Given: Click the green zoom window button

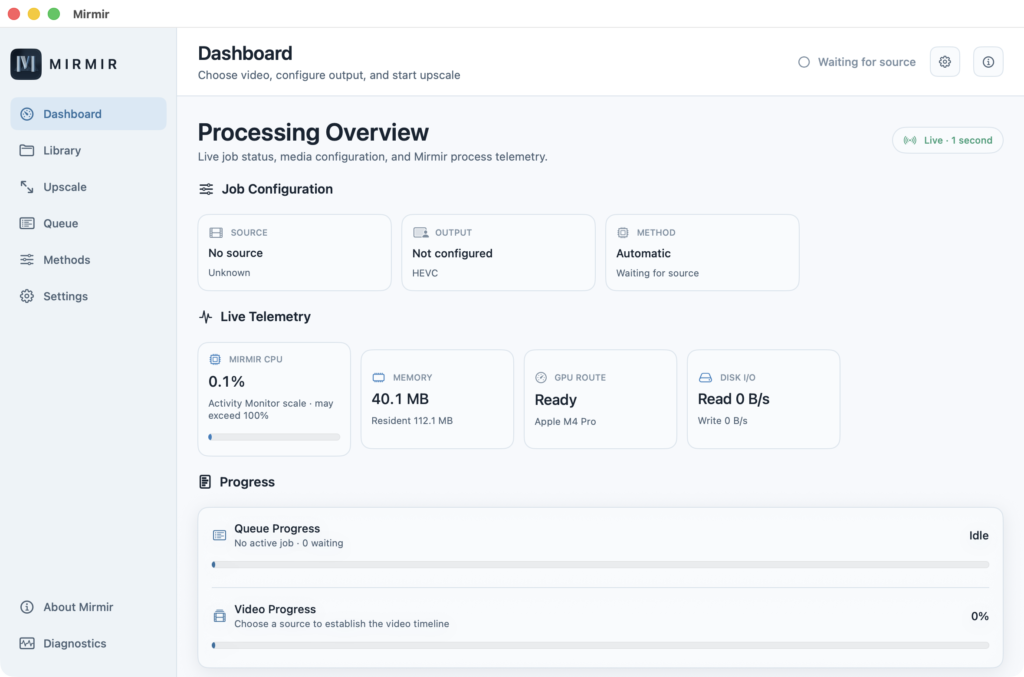Looking at the screenshot, I should (x=54, y=14).
